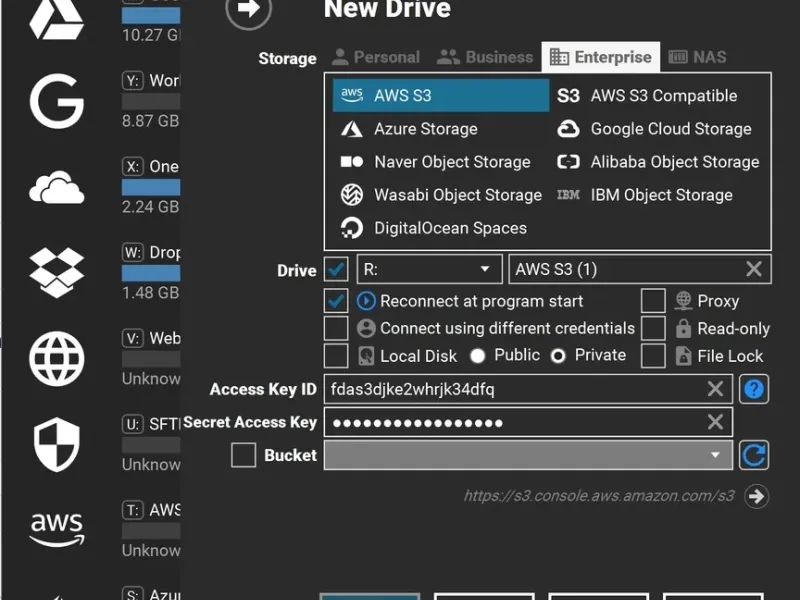Click the arrow circle beside New Drive
Image resolution: width=800 pixels, height=600 pixels.
[248, 9]
